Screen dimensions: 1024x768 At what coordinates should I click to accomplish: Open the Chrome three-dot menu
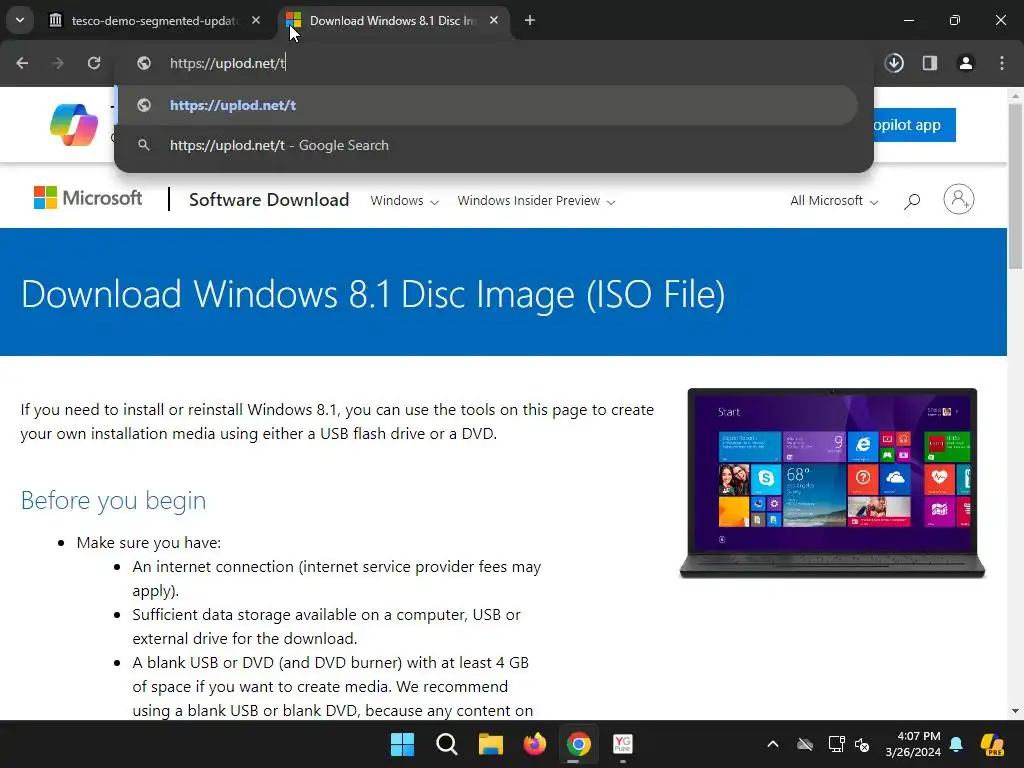coord(1002,63)
